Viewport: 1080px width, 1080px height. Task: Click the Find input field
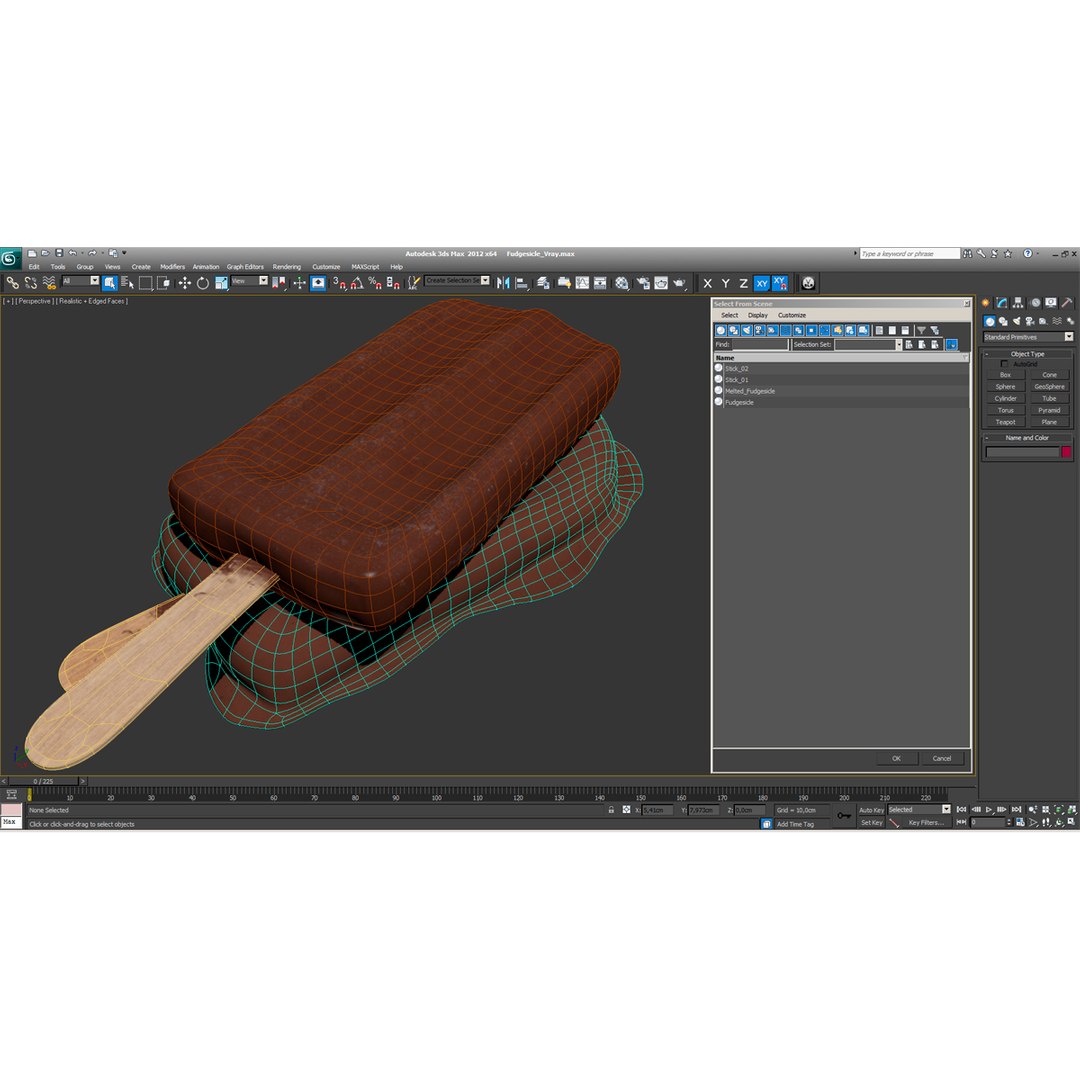pos(760,344)
